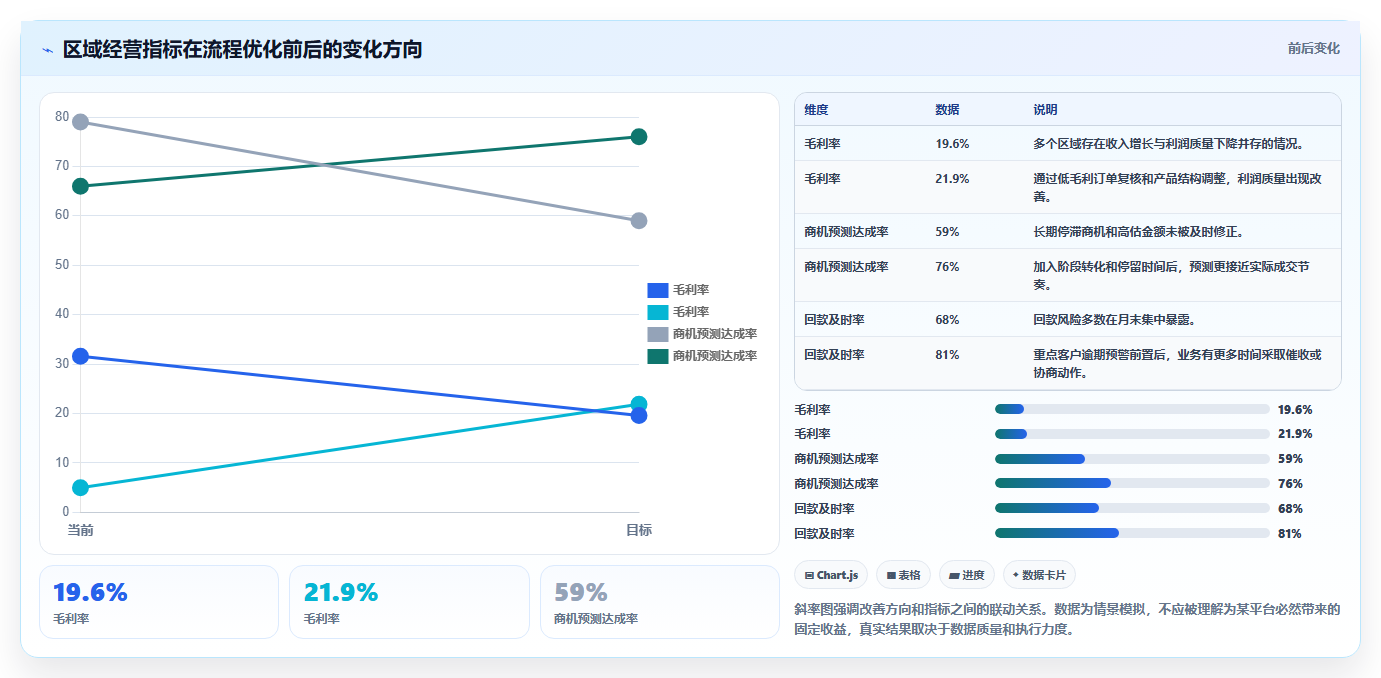Select the blue data point at 当前
This screenshot has height=678, width=1381.
pyautogui.click(x=81, y=356)
